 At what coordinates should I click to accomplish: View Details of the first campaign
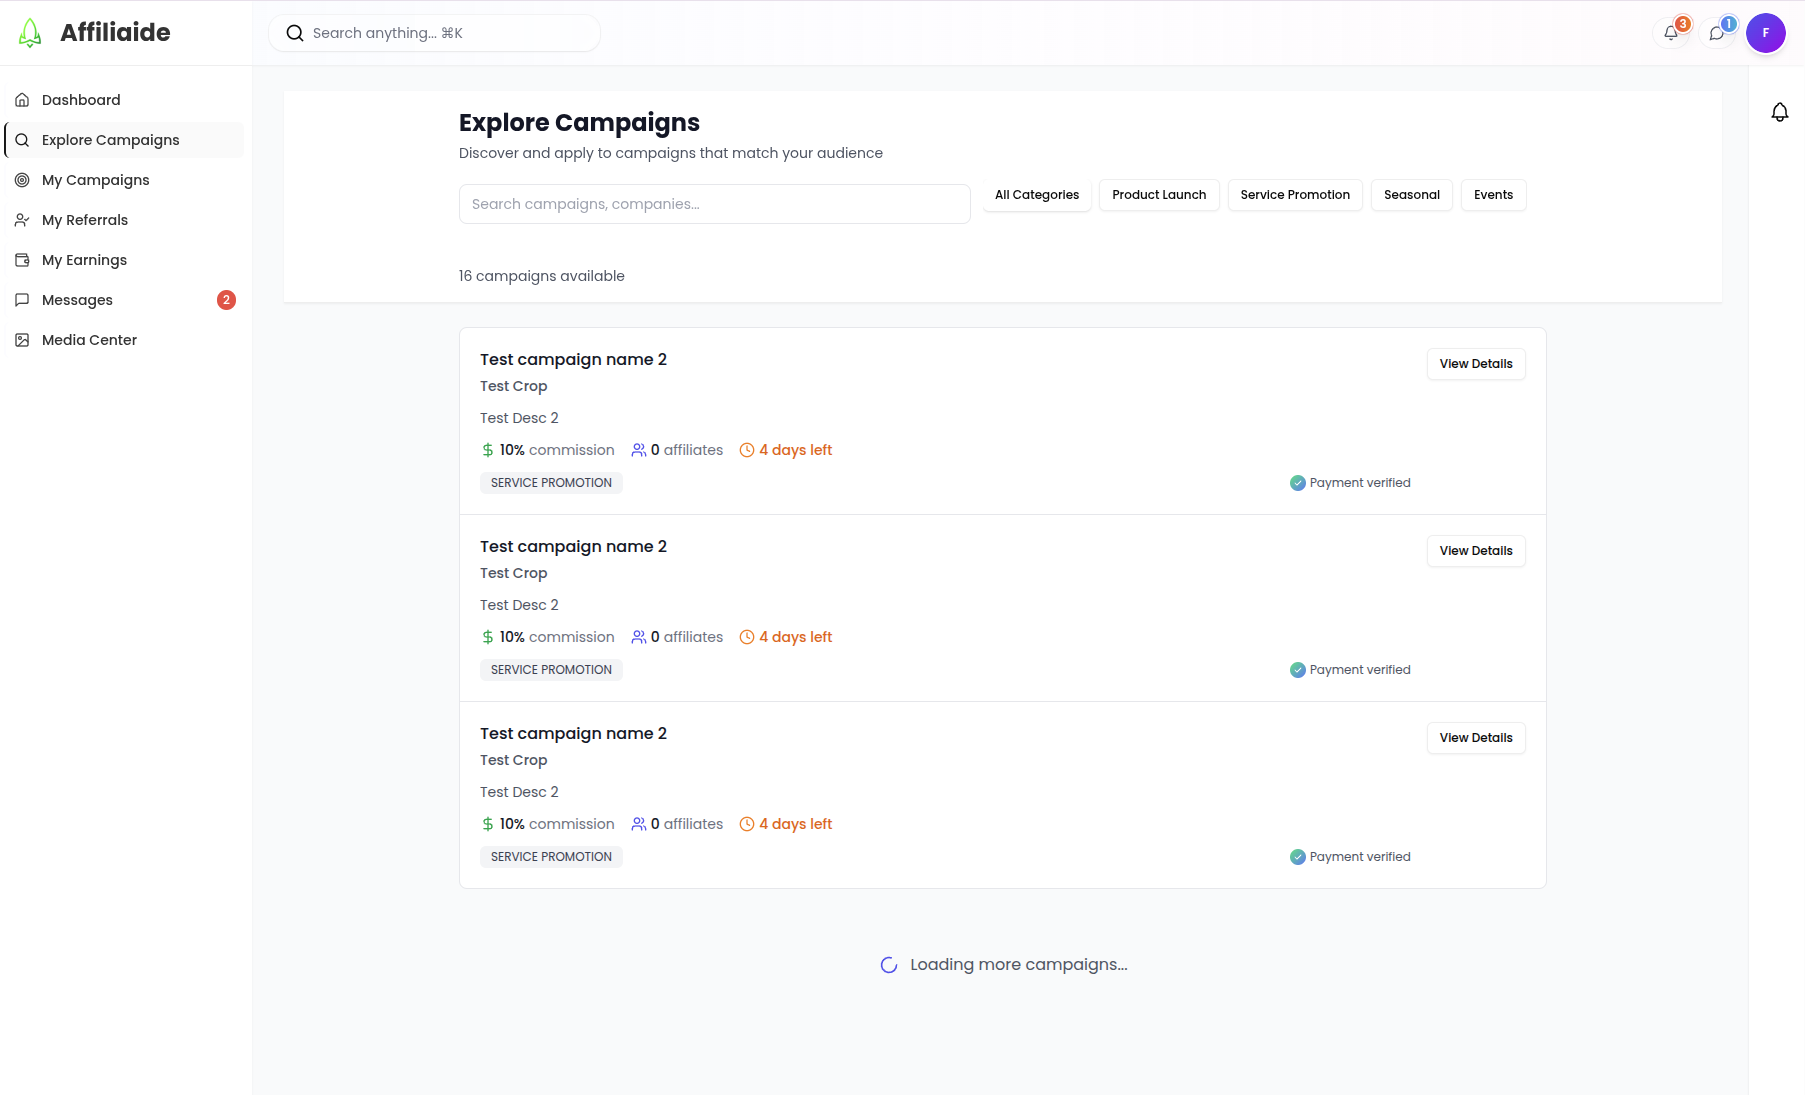(1475, 364)
